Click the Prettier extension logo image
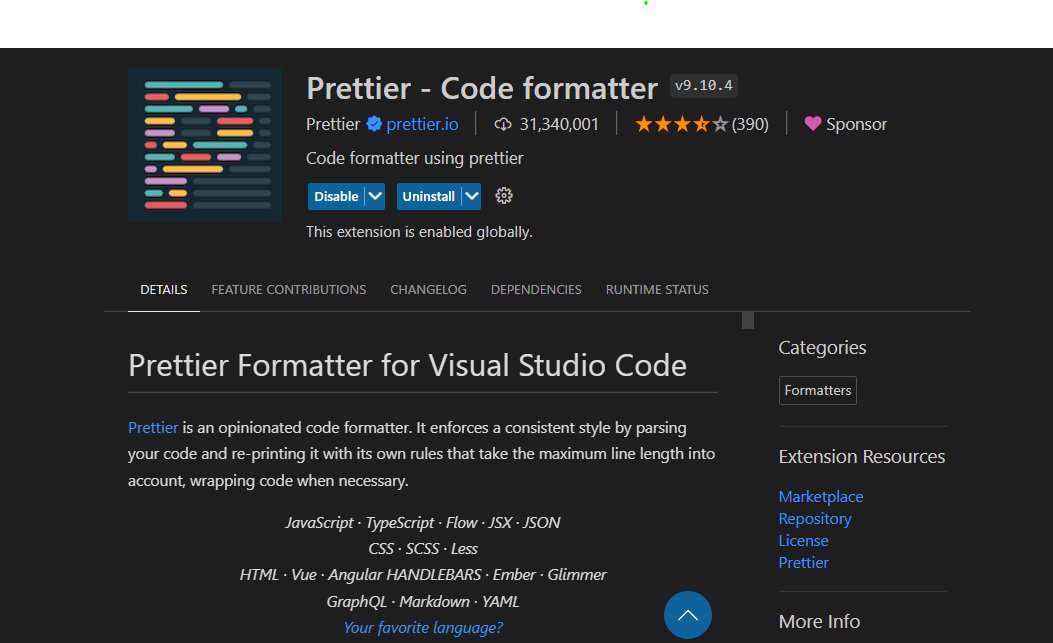Screen dimensions: 1053x643 [205, 144]
